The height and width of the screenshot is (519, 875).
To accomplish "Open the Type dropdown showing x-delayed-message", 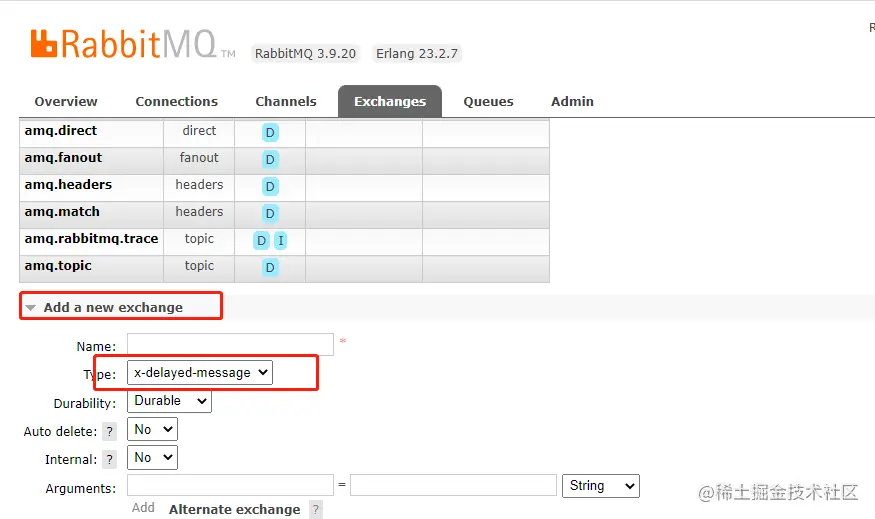I will coord(200,372).
